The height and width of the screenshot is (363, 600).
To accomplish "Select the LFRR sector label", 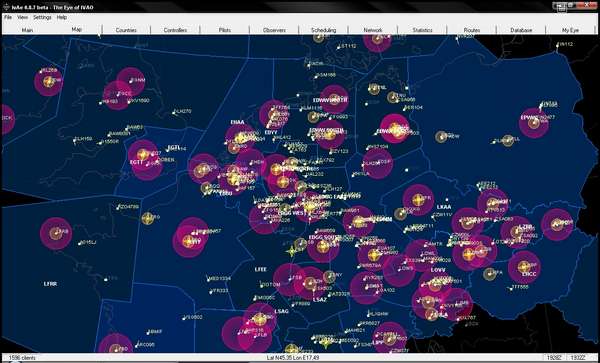I will point(51,284).
